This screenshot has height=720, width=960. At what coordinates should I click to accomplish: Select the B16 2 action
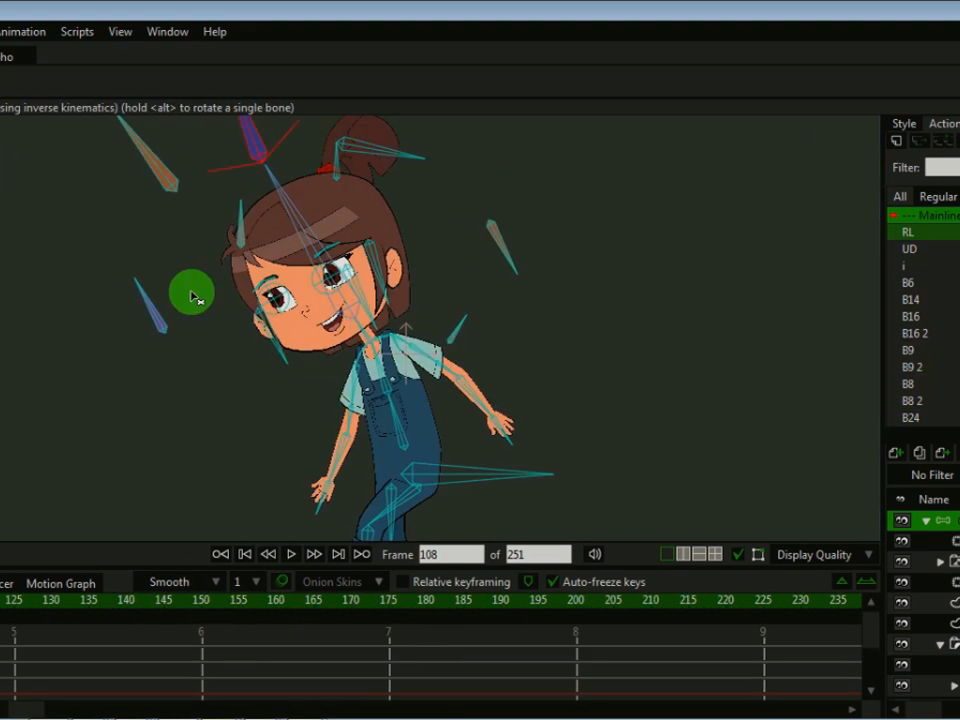pos(923,333)
